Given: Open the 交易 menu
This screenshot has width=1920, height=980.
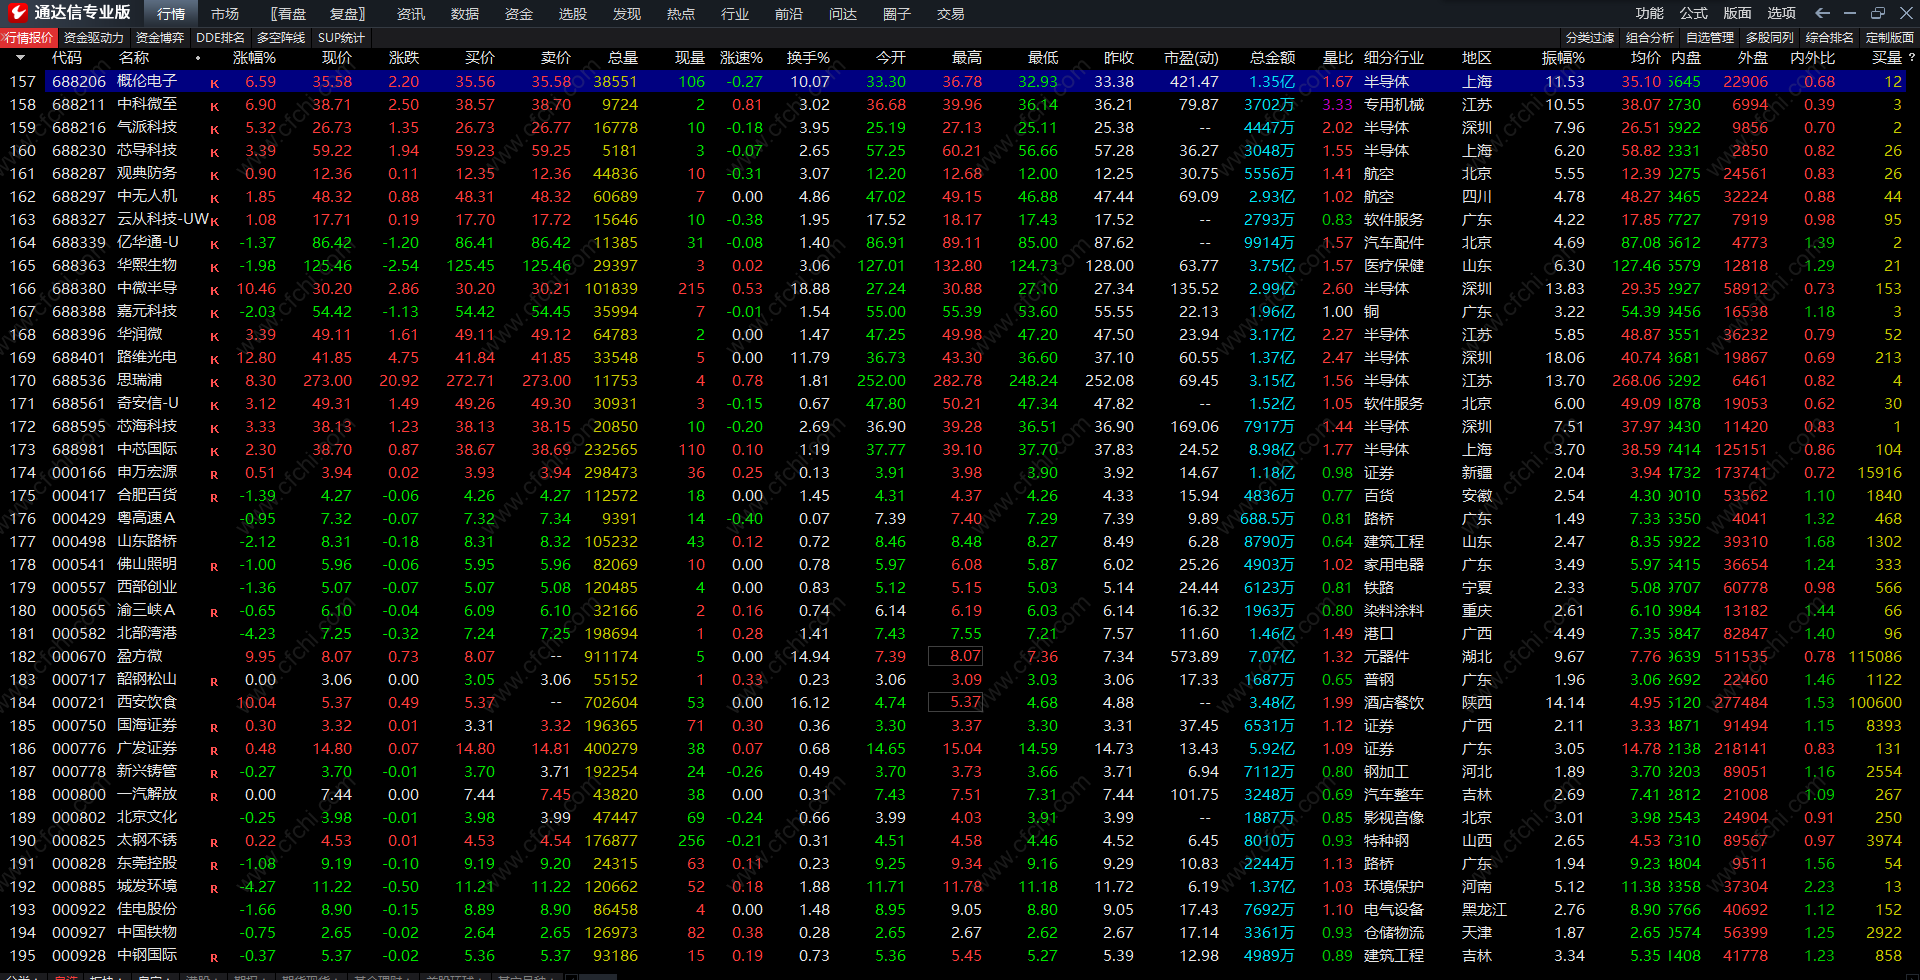Looking at the screenshot, I should (951, 14).
